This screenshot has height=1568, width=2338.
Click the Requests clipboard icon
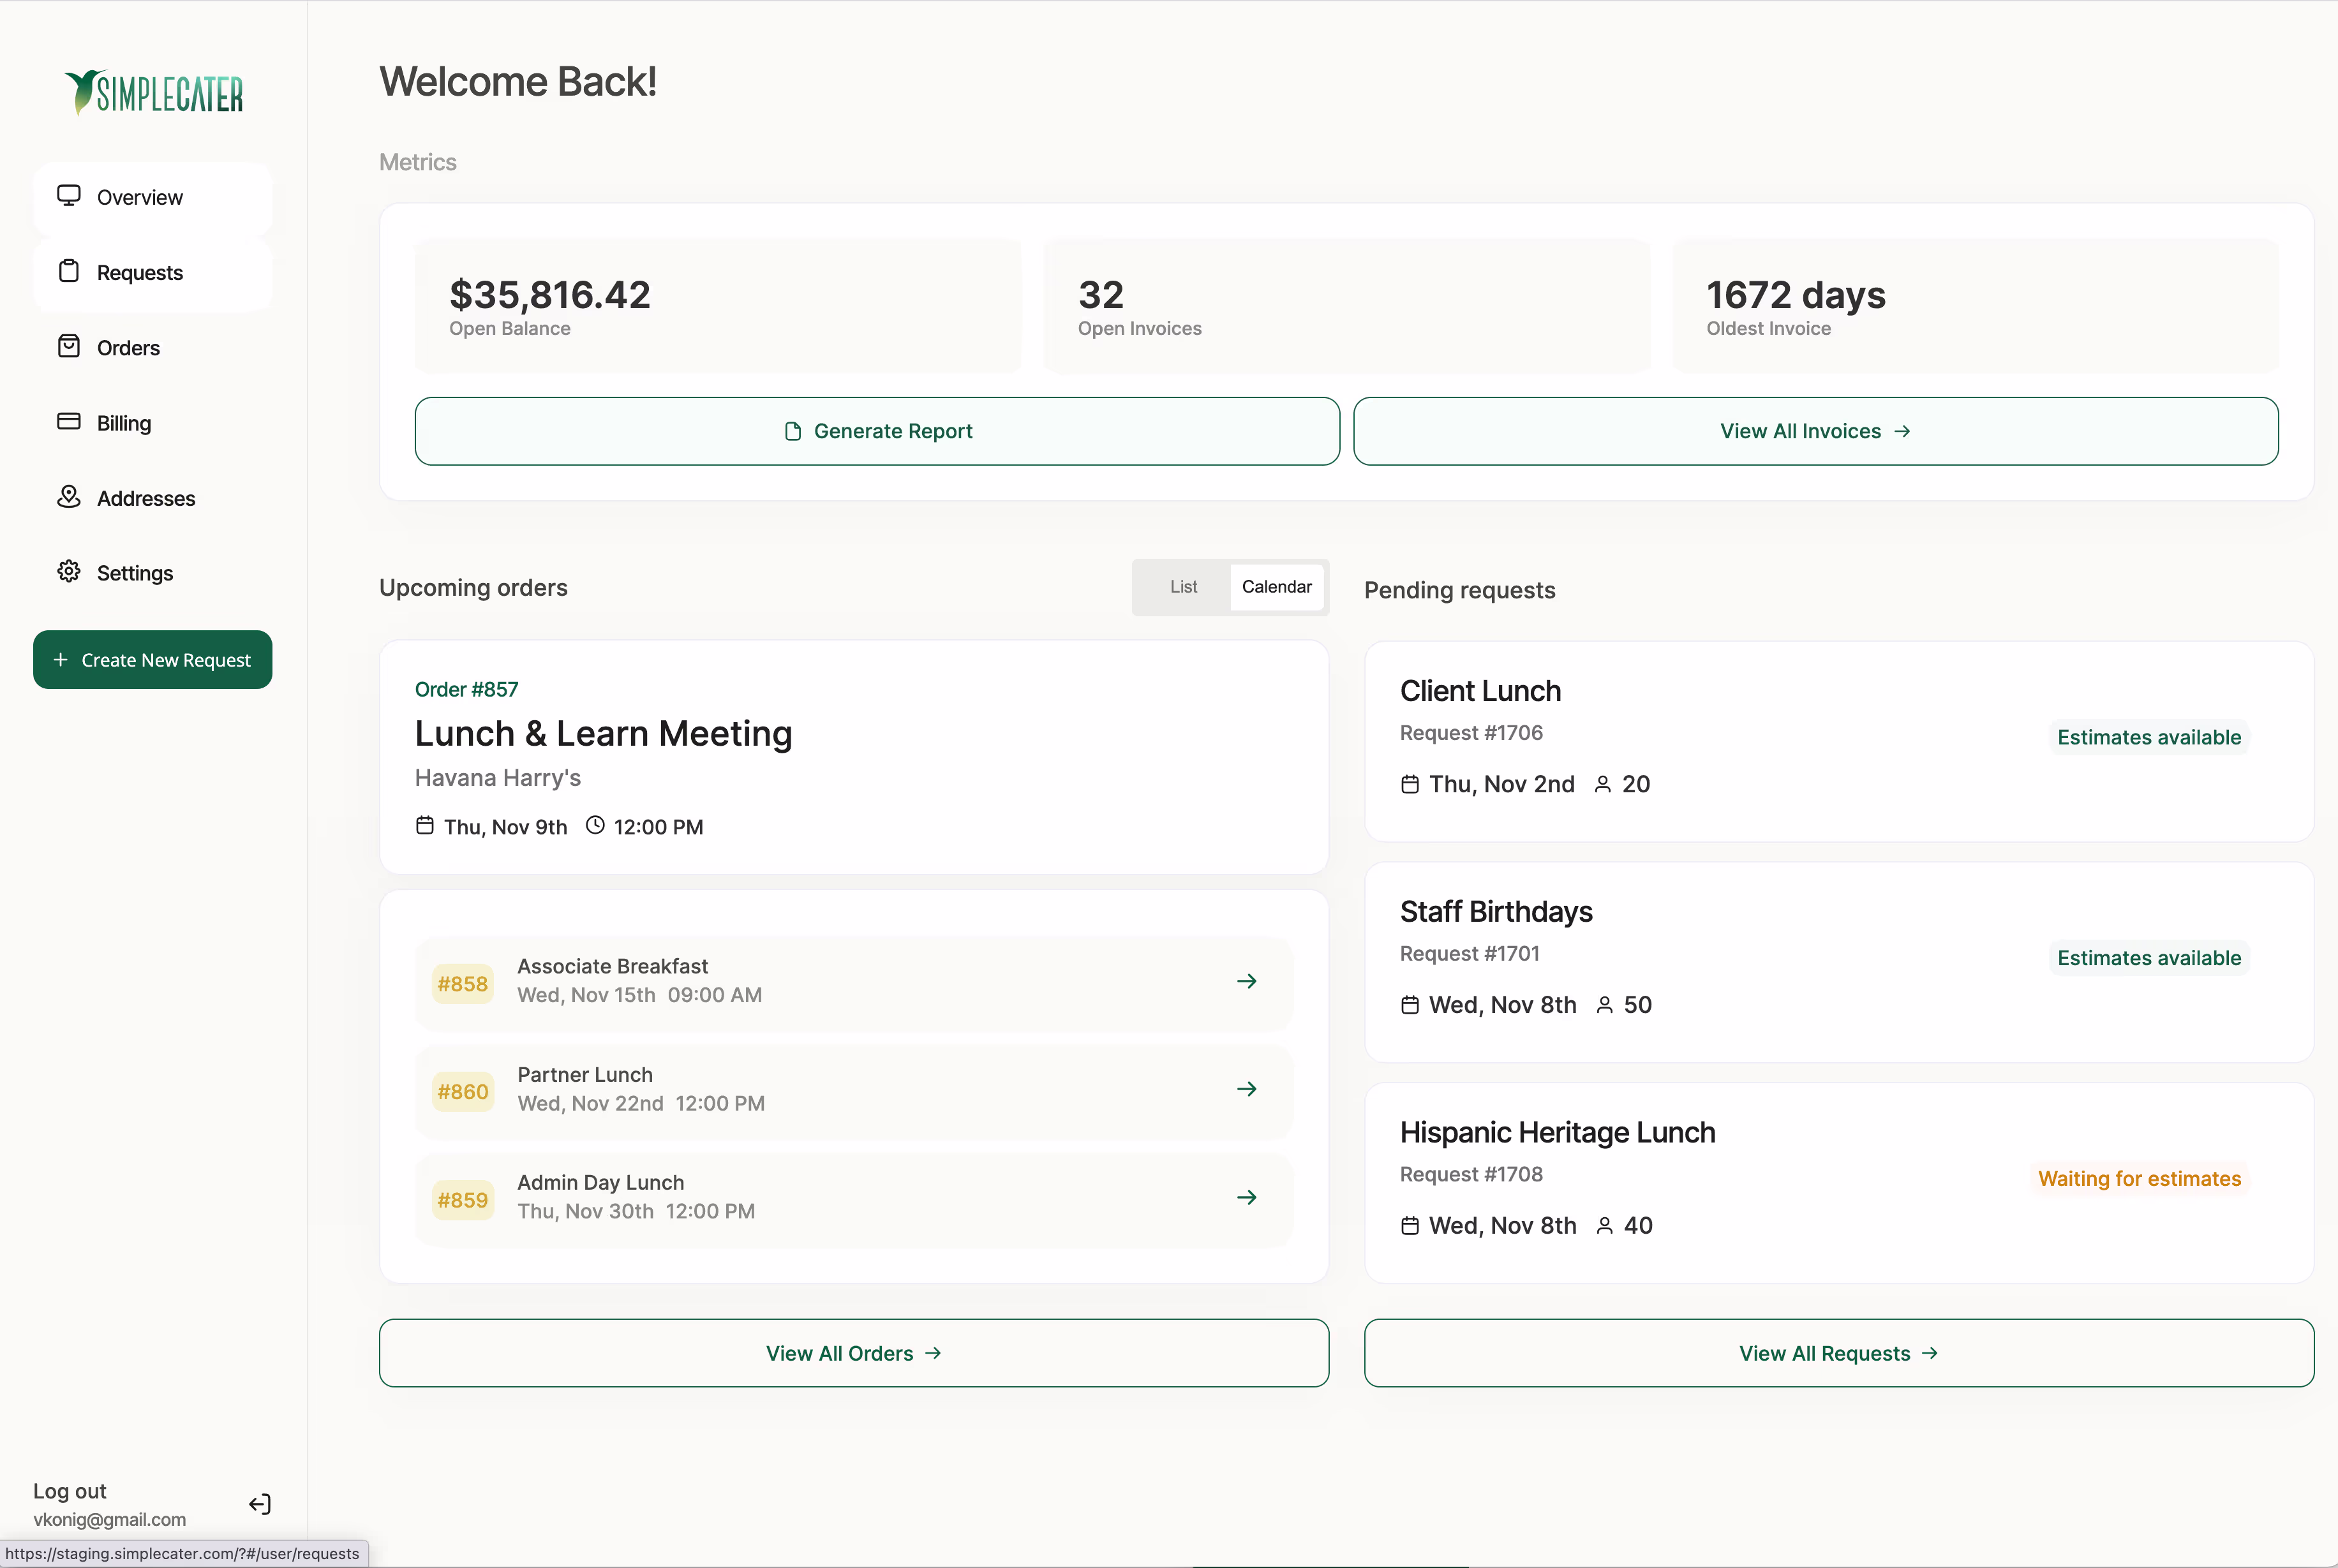(x=68, y=271)
